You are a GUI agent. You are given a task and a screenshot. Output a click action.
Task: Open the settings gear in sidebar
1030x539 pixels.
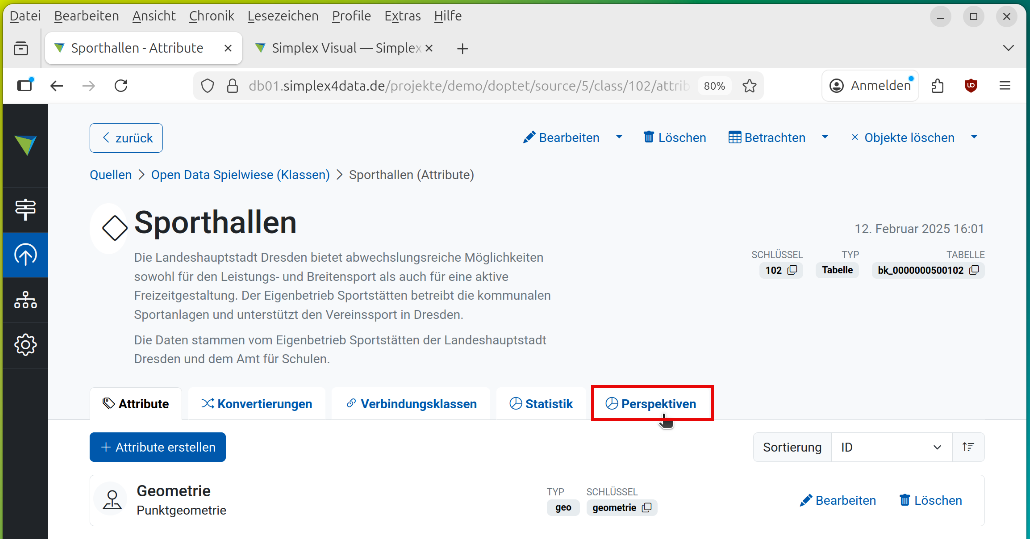[25, 345]
